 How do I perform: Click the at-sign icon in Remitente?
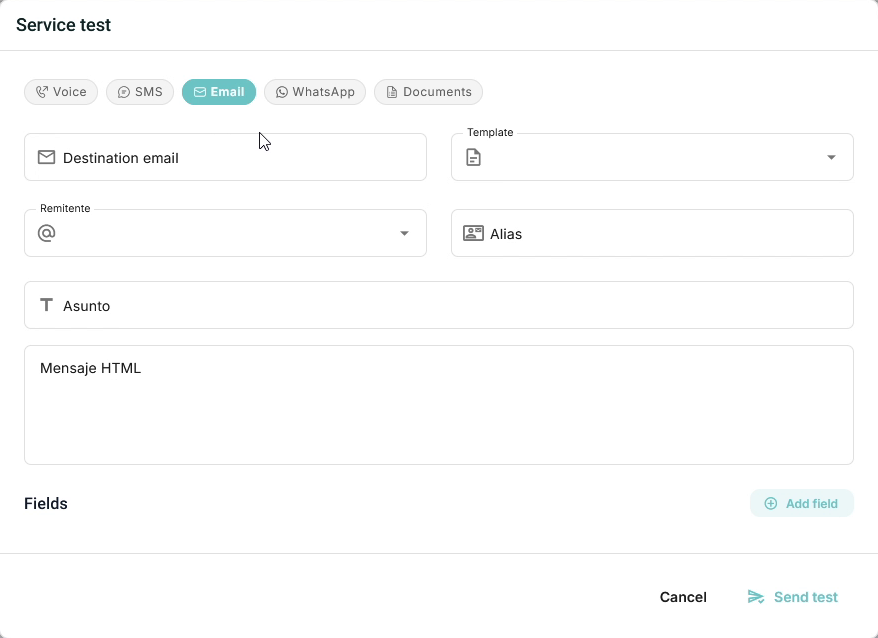point(46,233)
